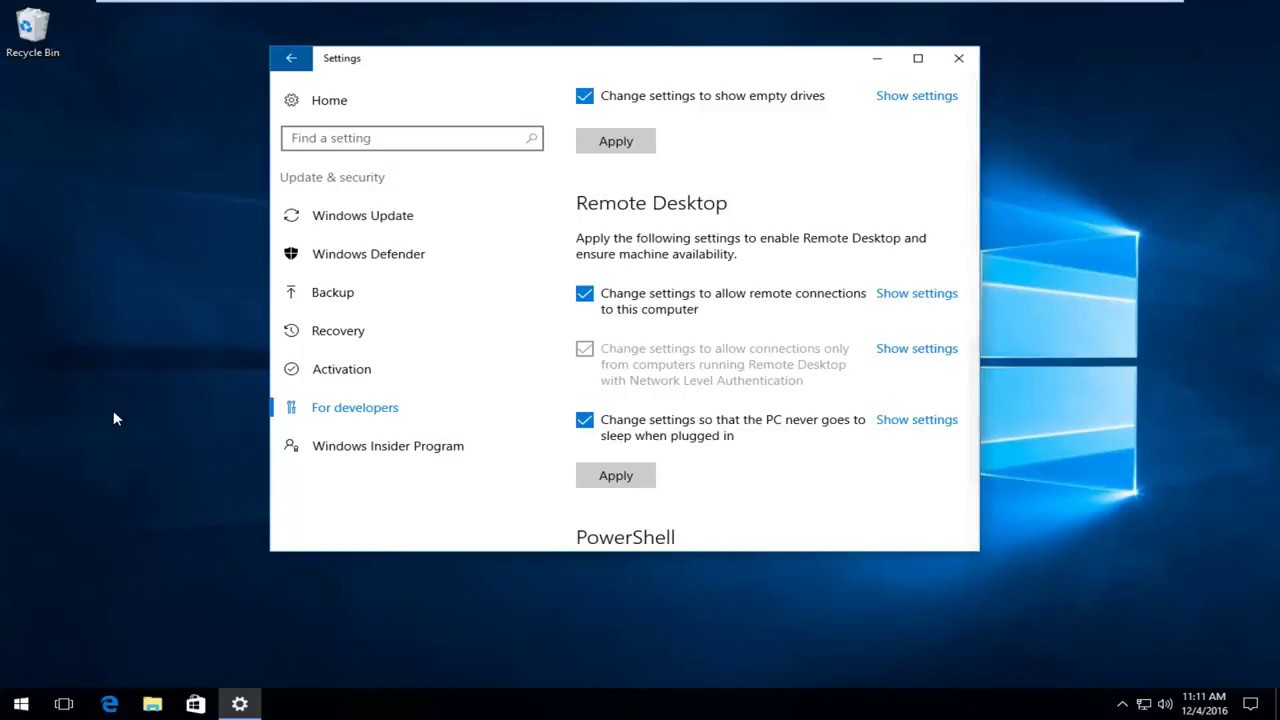Click Show settings for remote connections
The image size is (1280, 720).
click(x=917, y=293)
